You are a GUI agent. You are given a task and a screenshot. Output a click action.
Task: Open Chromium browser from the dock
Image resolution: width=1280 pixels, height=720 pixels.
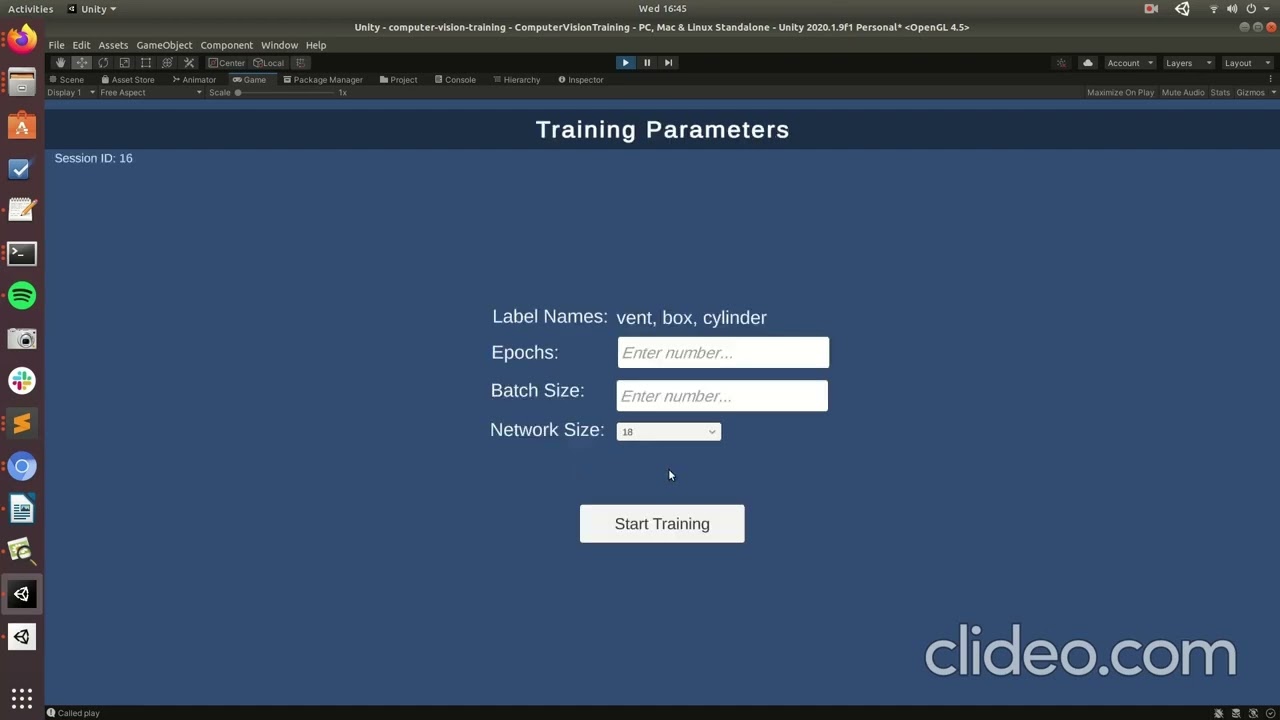(x=22, y=467)
